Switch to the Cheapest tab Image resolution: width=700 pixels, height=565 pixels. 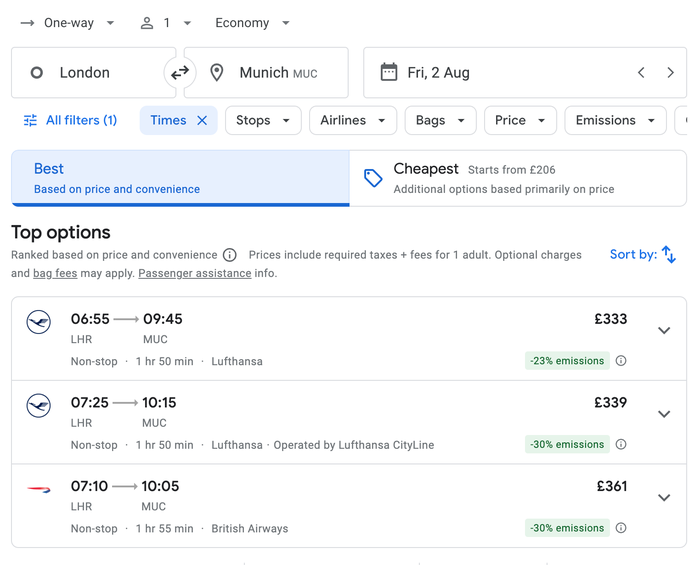pos(518,179)
